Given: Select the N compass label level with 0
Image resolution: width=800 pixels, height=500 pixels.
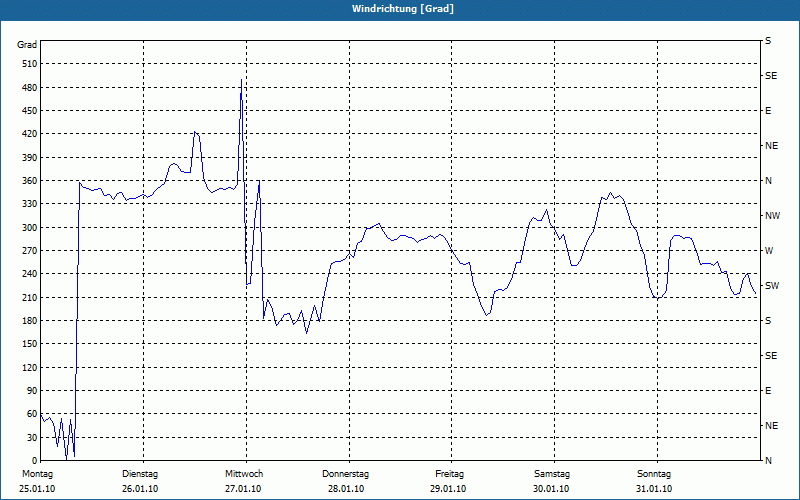Looking at the screenshot, I should [768, 461].
